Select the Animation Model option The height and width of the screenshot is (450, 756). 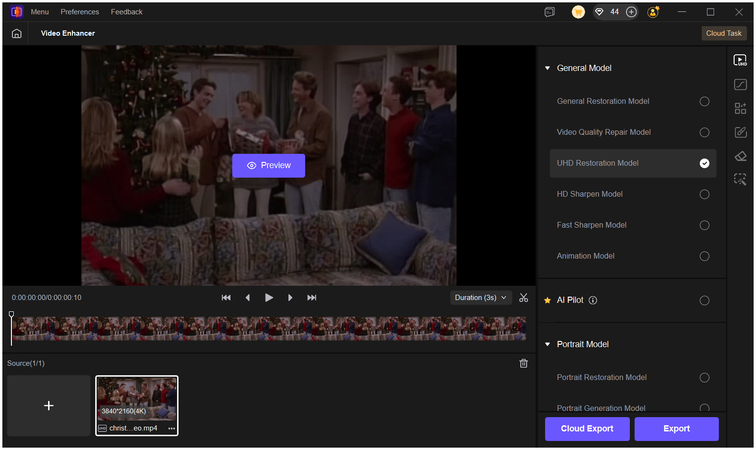pos(704,256)
